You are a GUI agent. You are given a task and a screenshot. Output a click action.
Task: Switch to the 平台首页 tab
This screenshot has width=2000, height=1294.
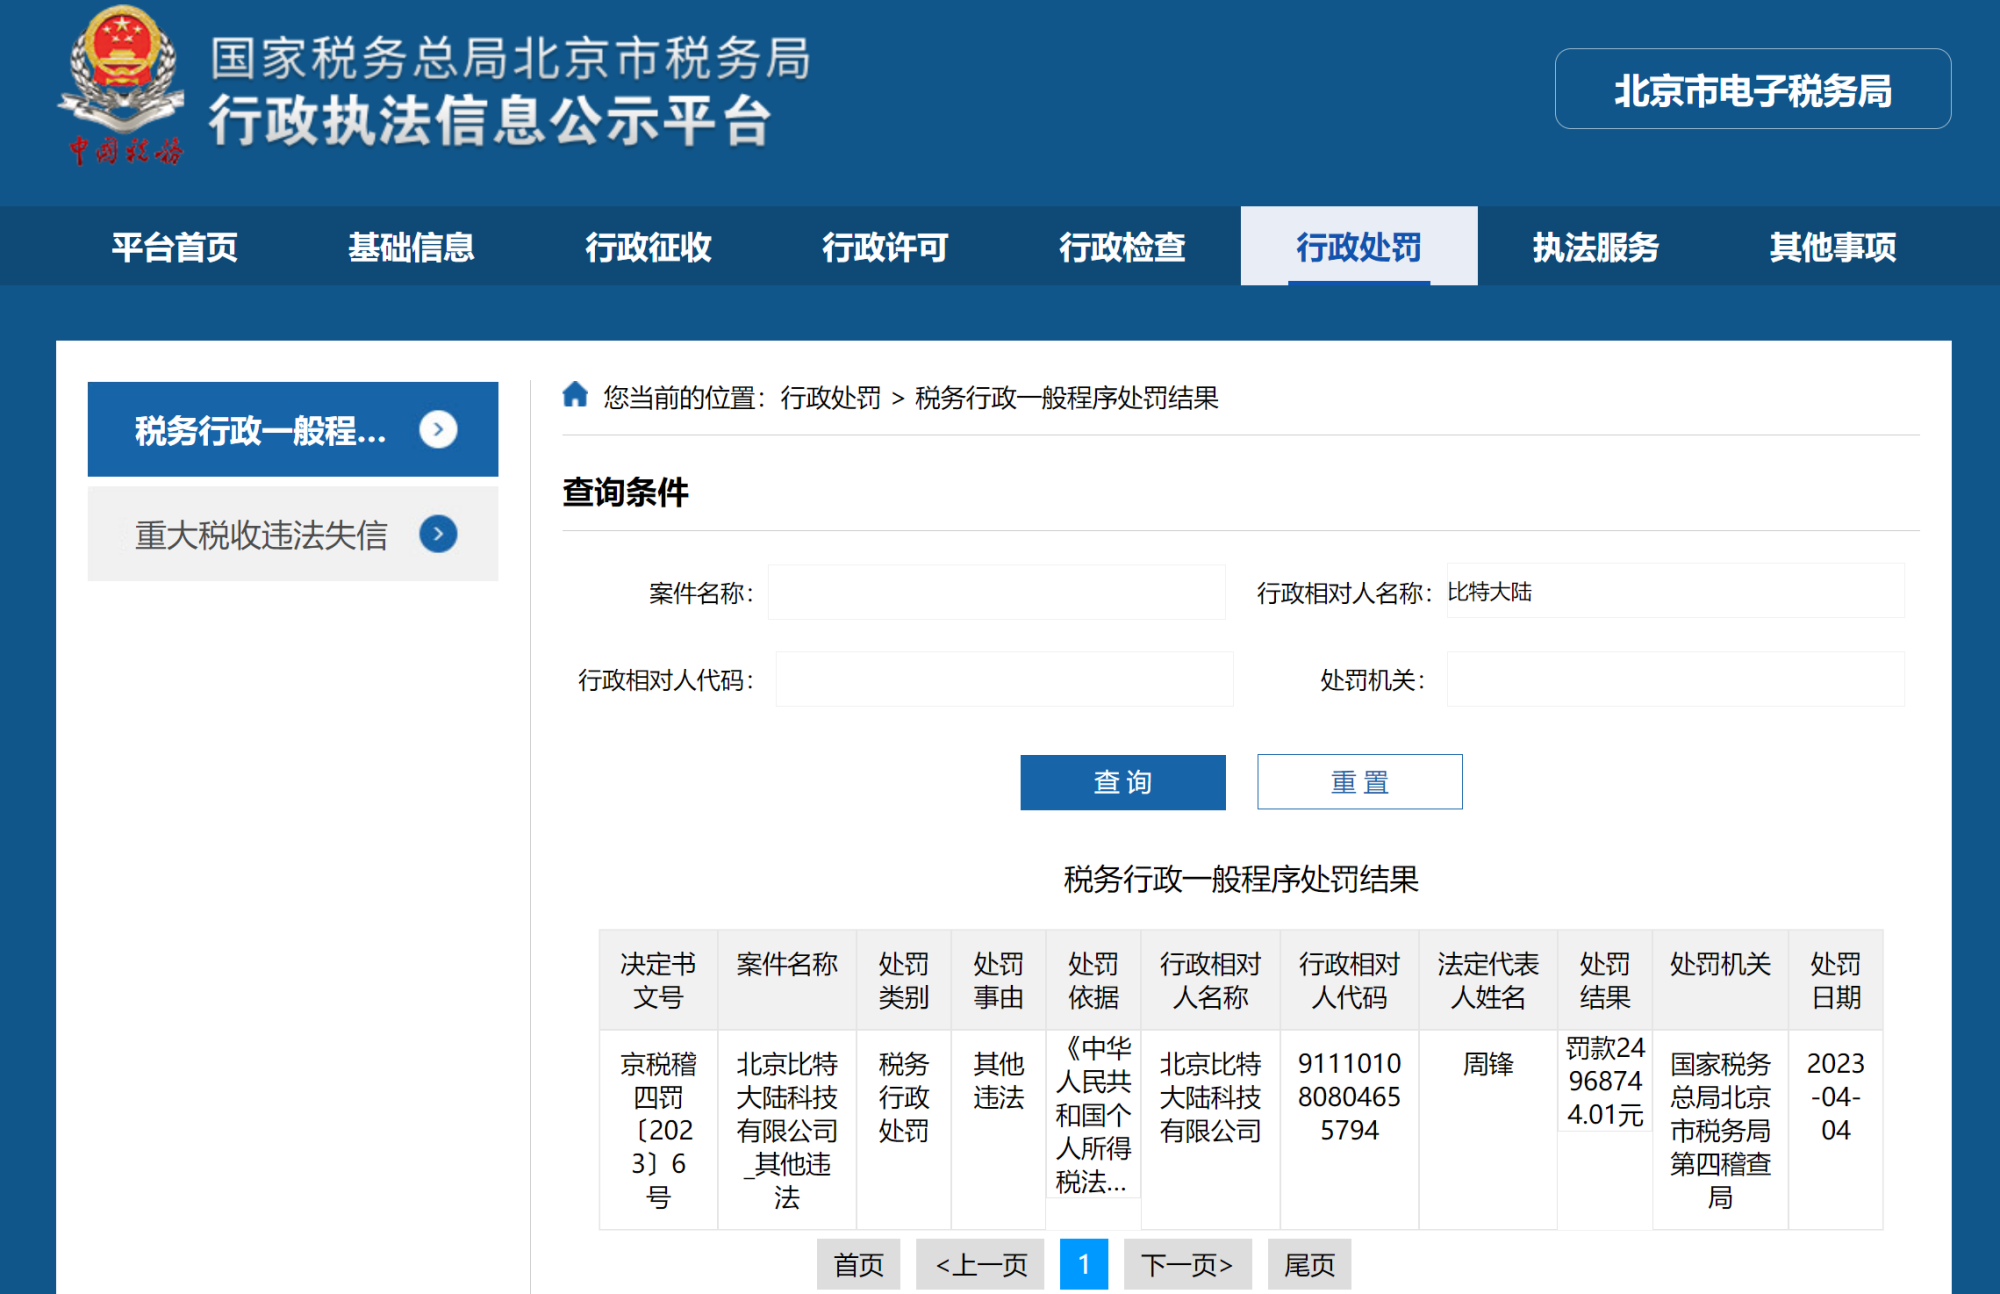pos(175,247)
